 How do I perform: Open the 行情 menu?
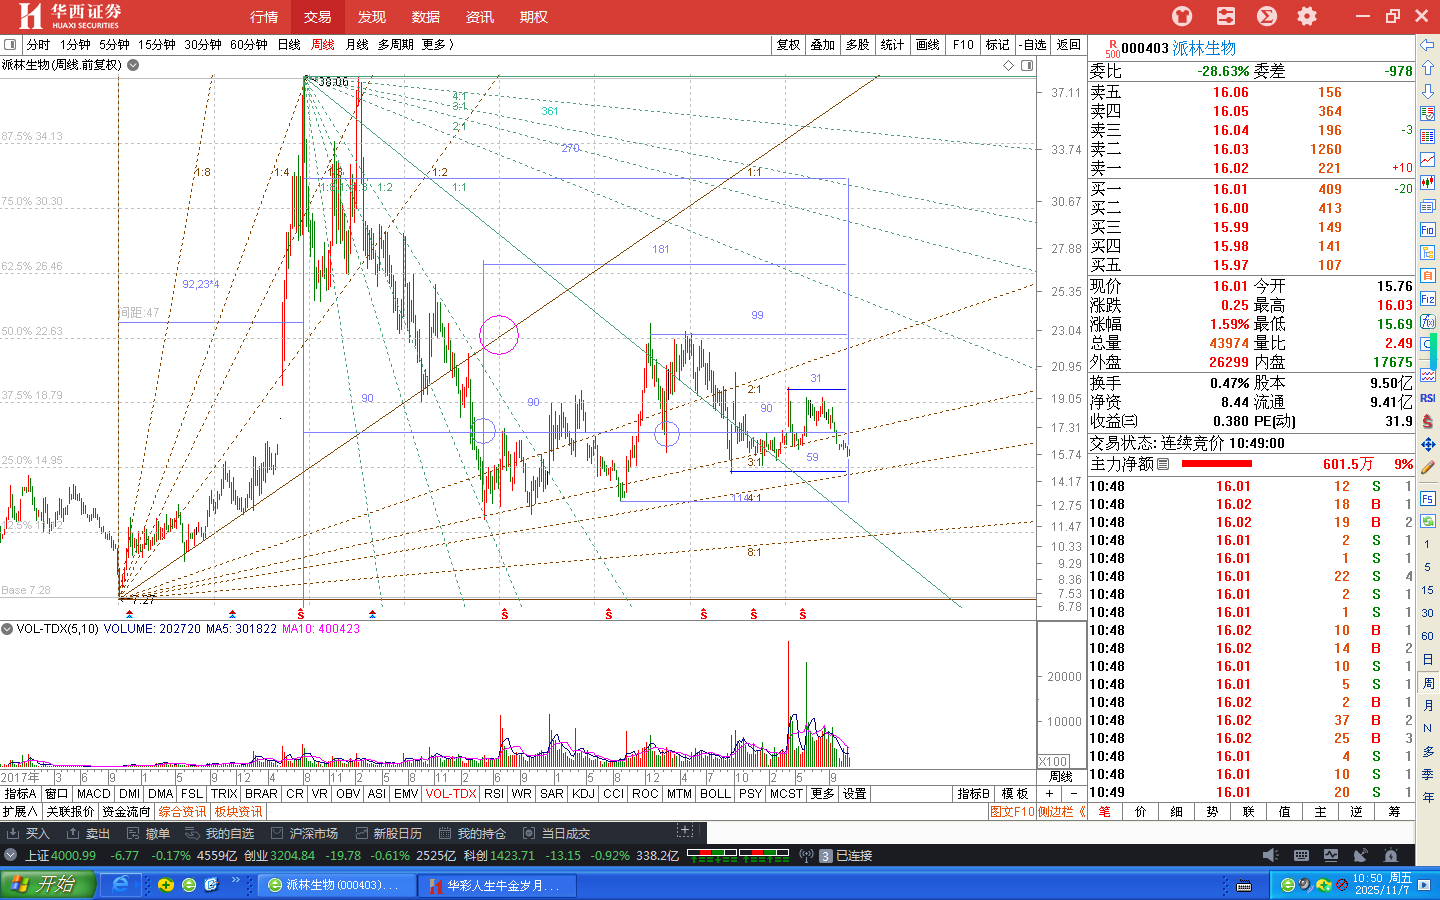[x=264, y=17]
